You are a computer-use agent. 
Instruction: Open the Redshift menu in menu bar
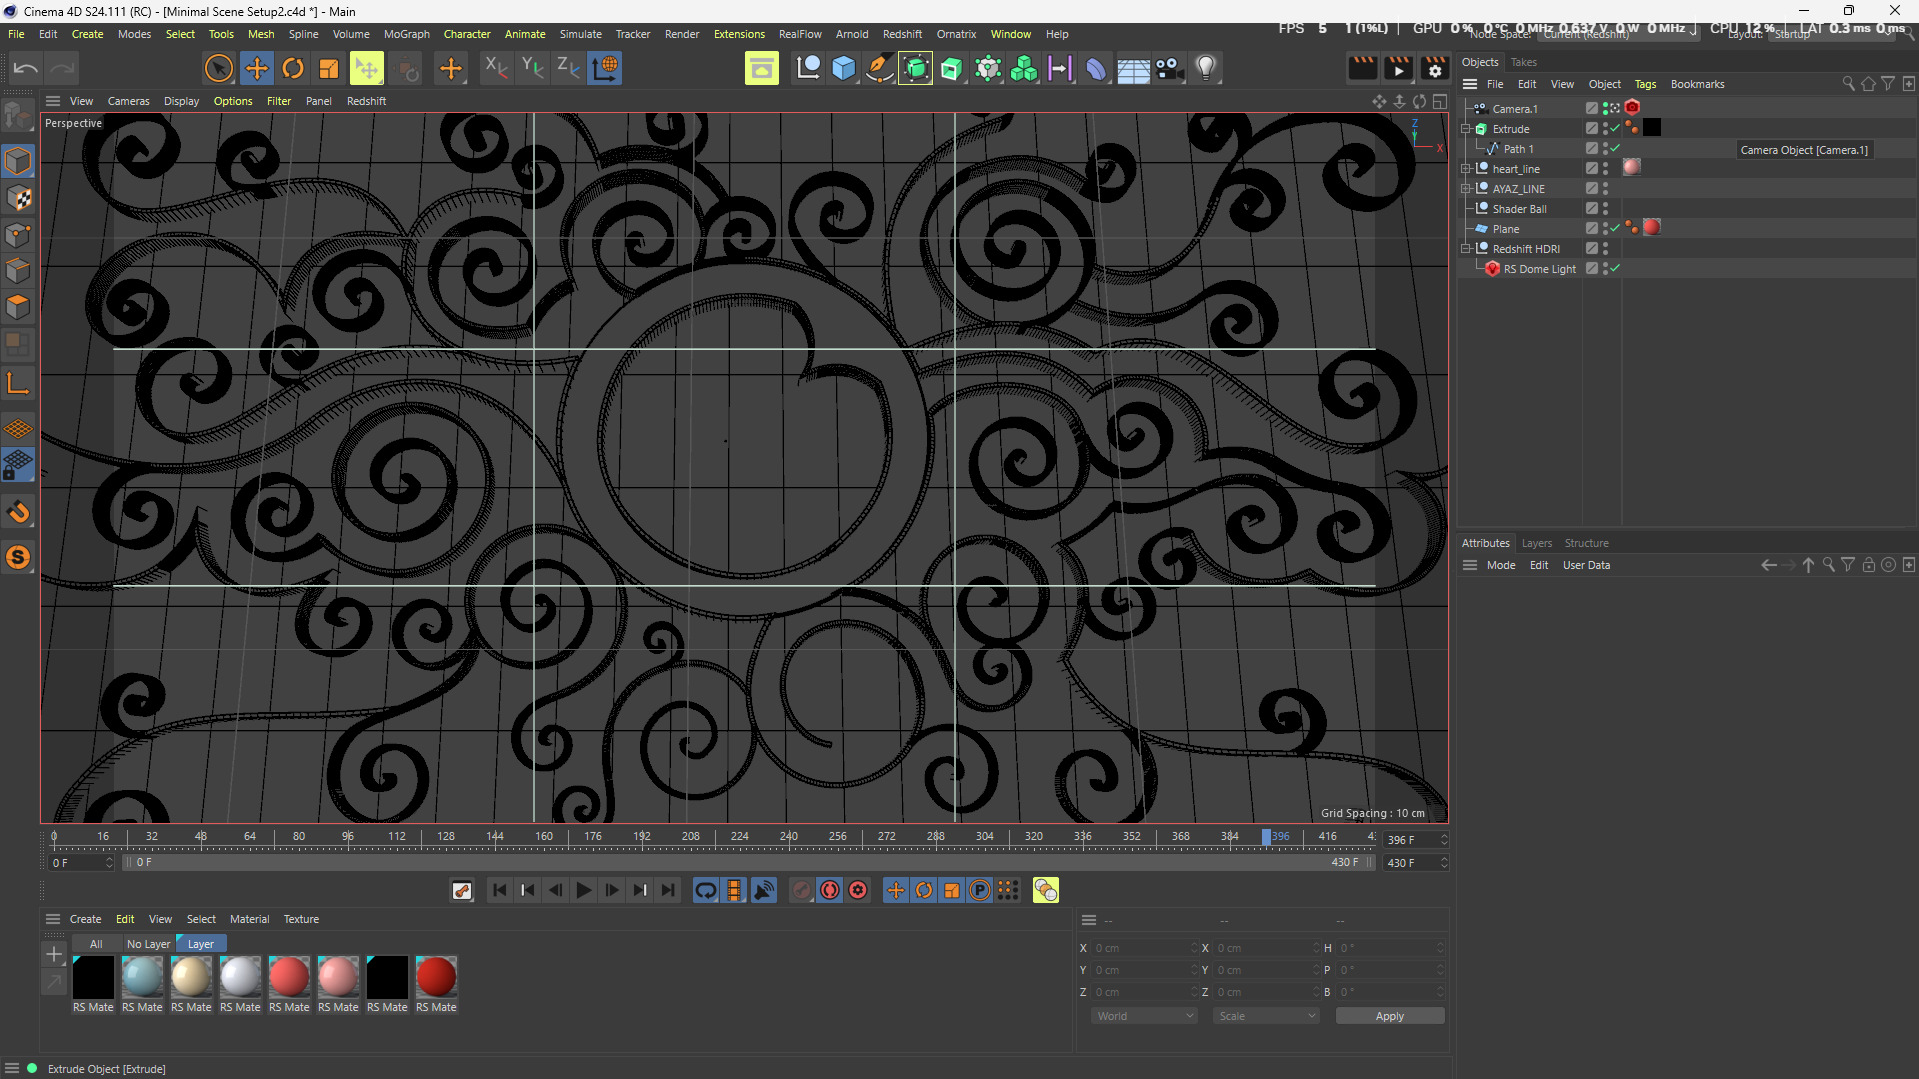tap(902, 34)
